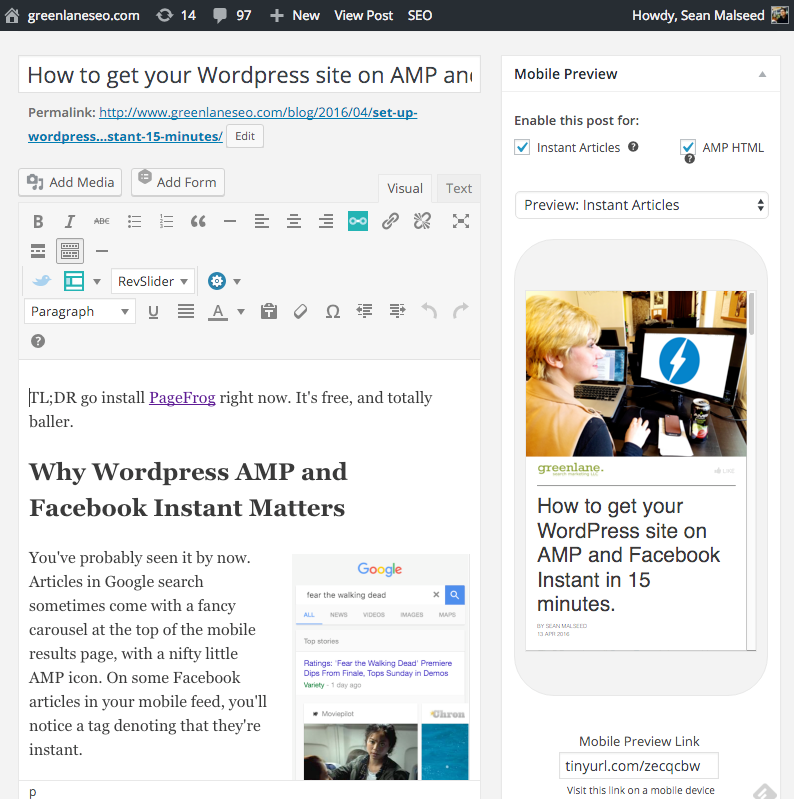Insert special character omega

pyautogui.click(x=333, y=311)
